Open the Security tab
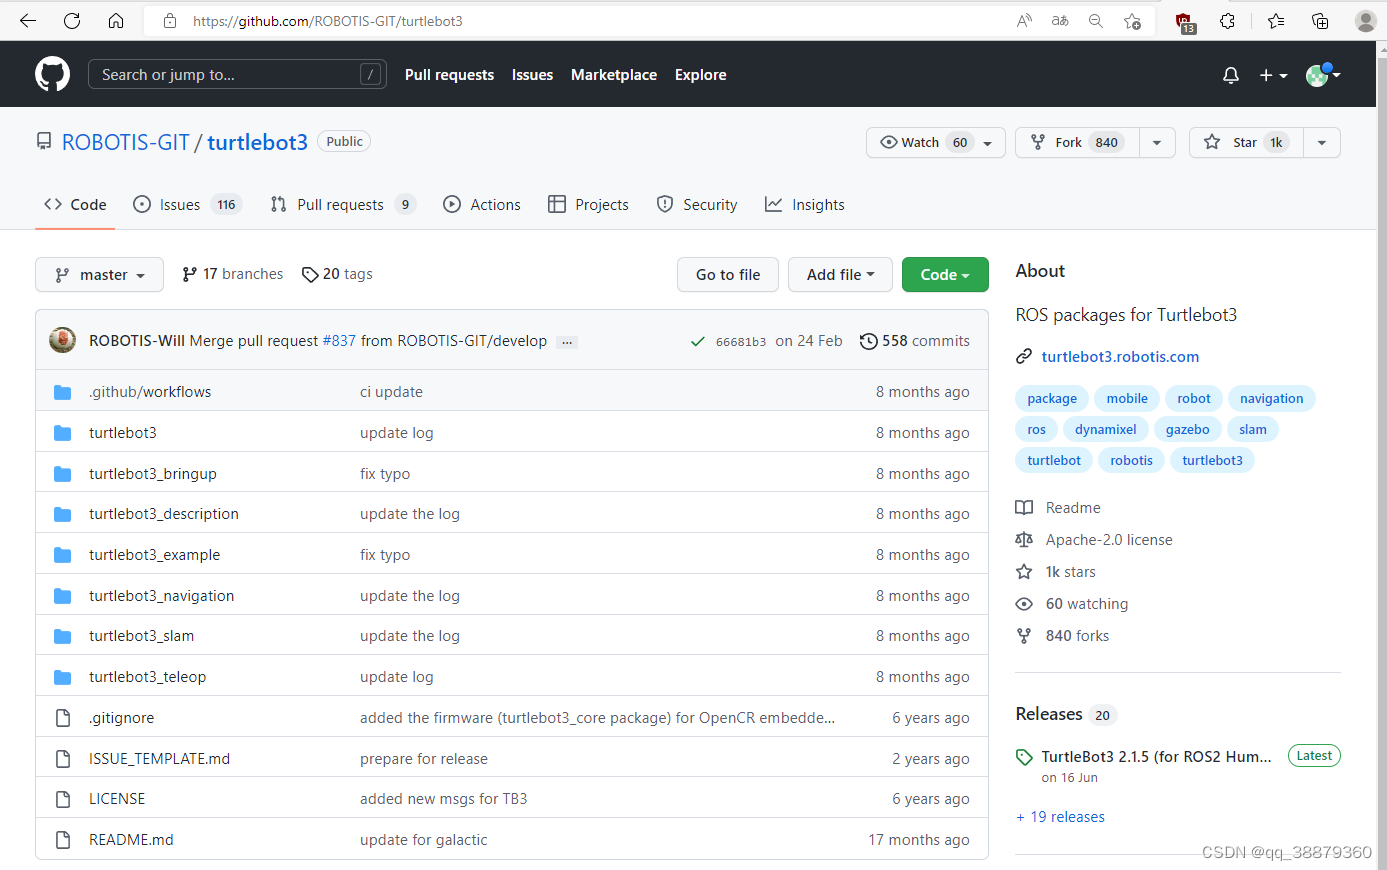The width and height of the screenshot is (1387, 870). tap(697, 204)
